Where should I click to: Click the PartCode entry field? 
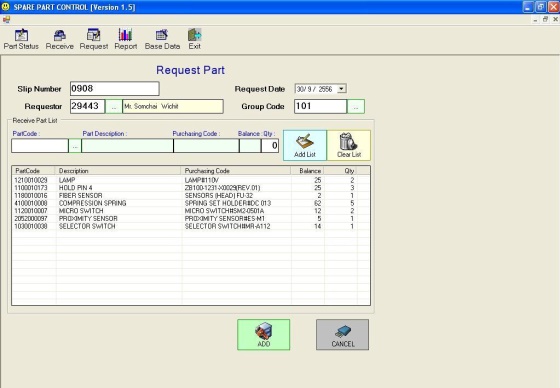40,146
